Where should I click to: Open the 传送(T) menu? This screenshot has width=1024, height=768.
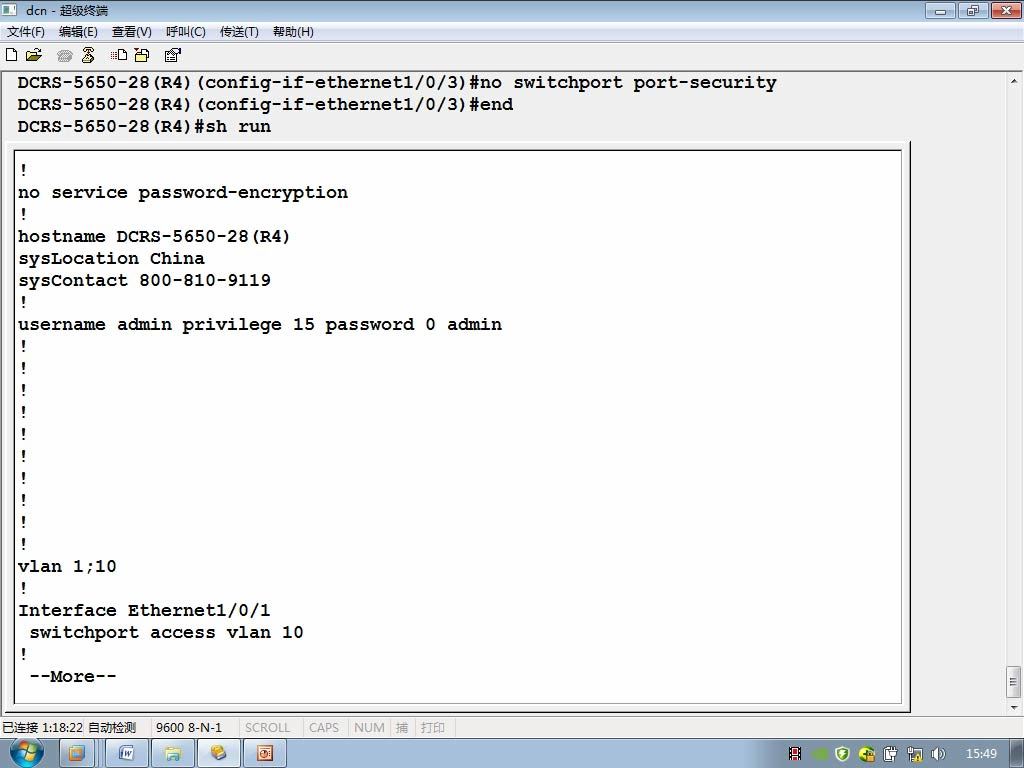tap(239, 31)
